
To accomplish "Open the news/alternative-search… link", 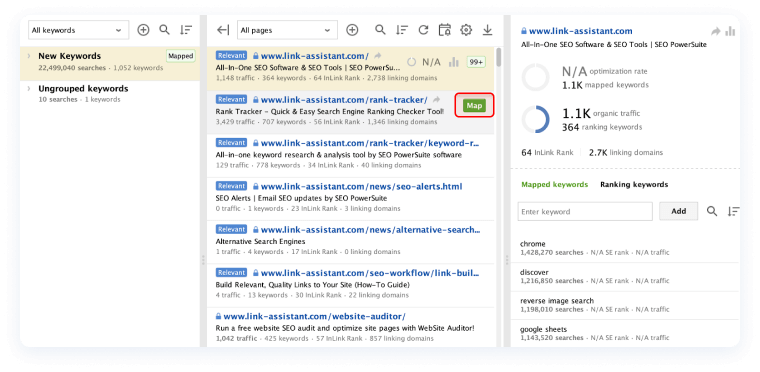I will coord(371,230).
